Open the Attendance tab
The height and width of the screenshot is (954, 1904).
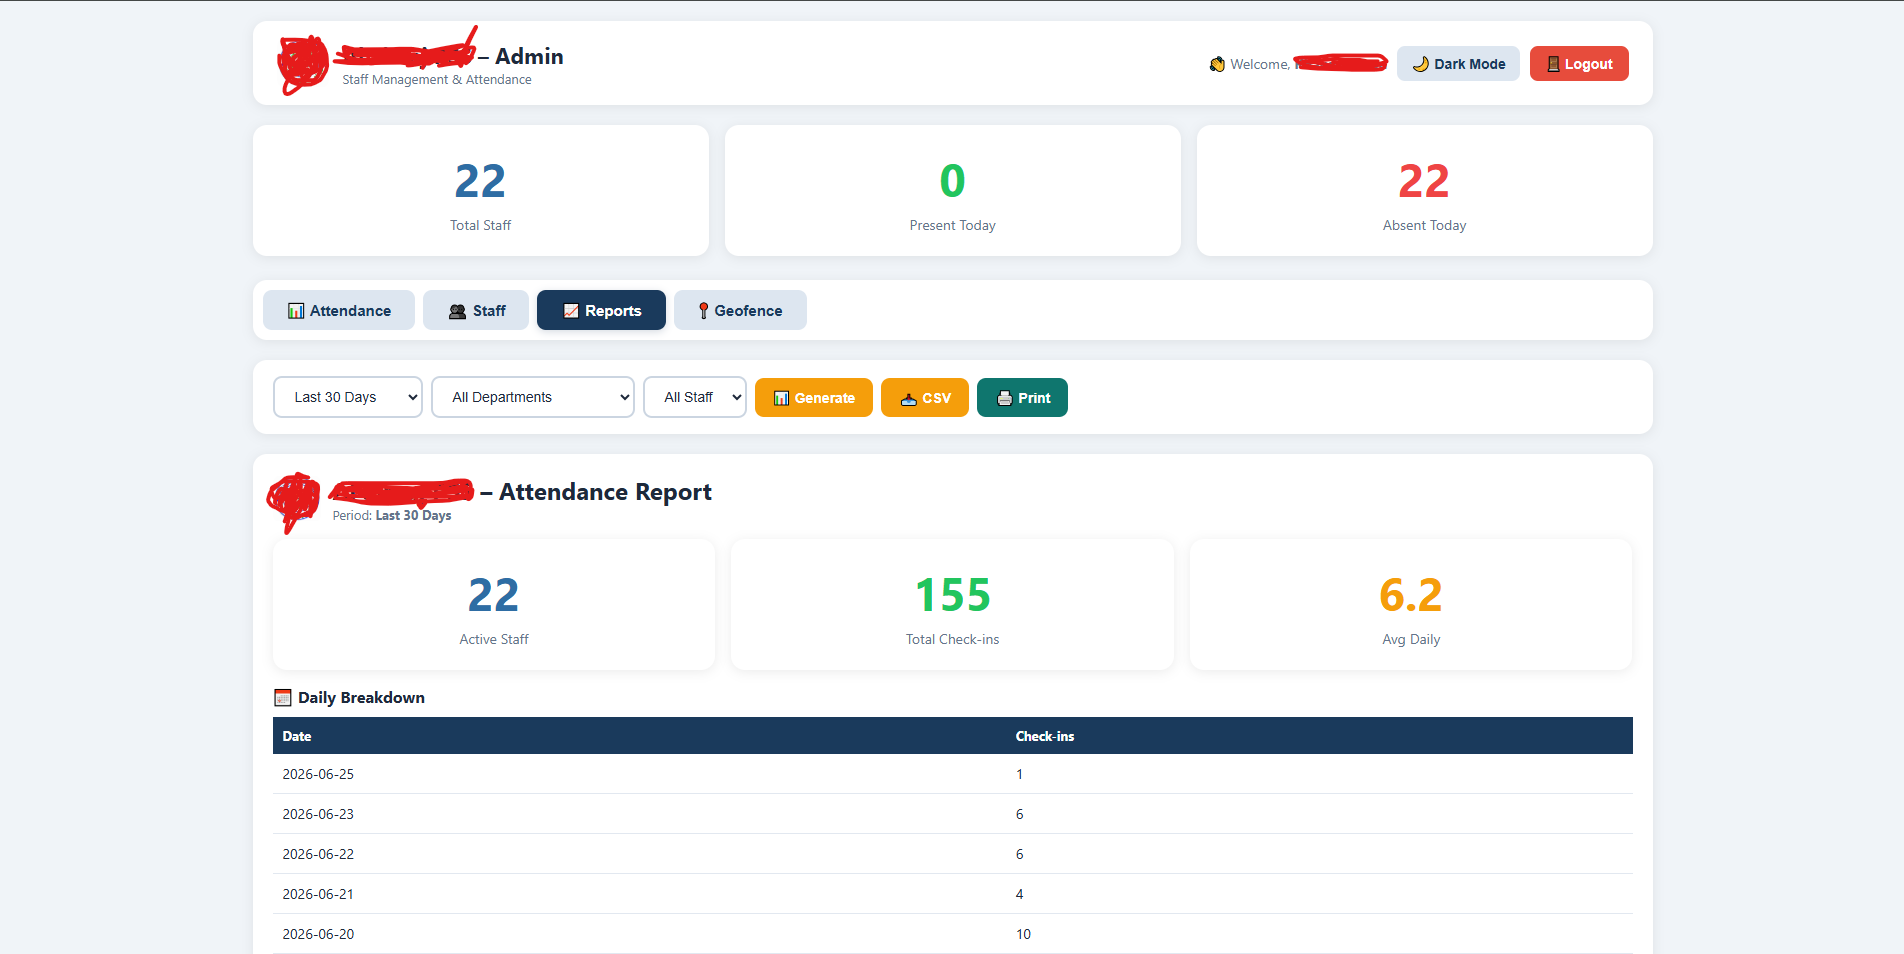tap(339, 310)
